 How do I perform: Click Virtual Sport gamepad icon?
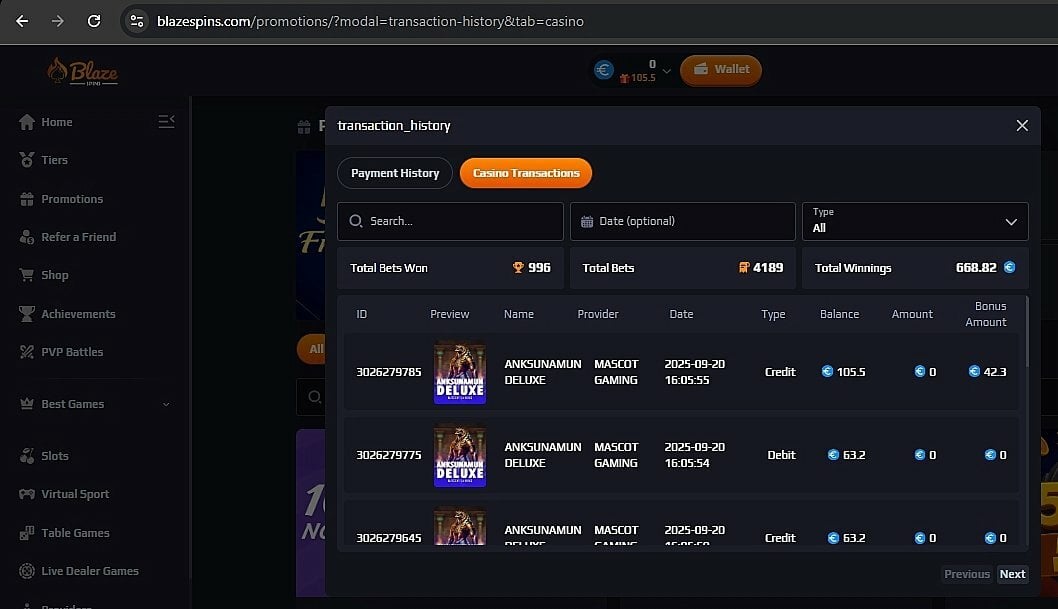[27, 494]
